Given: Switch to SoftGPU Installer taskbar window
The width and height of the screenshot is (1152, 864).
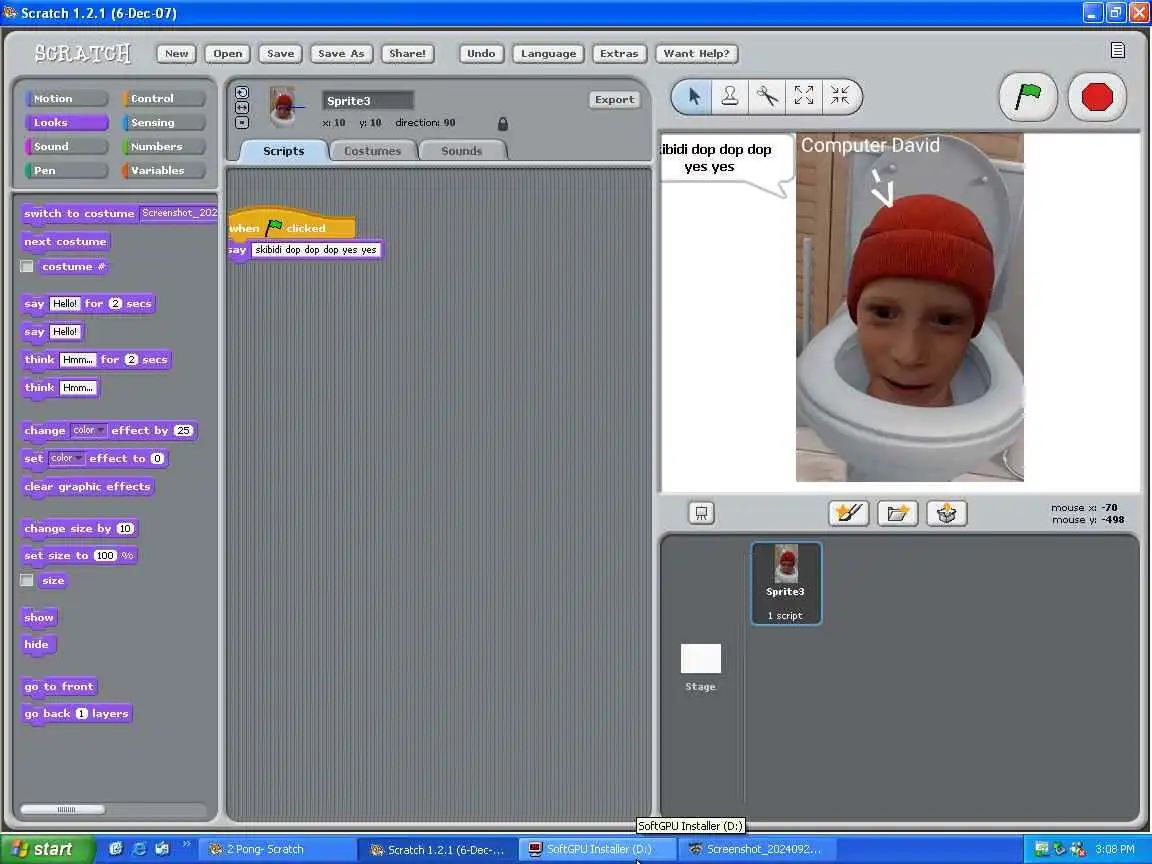Looking at the screenshot, I should click(599, 849).
